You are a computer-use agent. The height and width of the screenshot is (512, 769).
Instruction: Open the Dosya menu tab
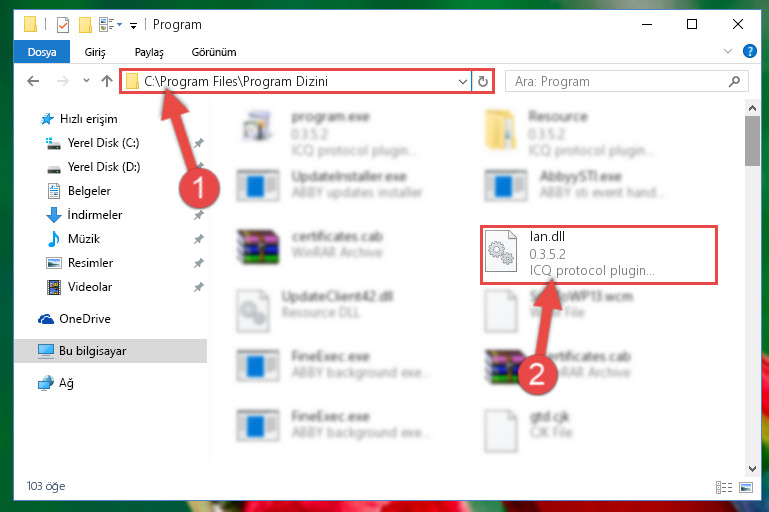coord(42,52)
